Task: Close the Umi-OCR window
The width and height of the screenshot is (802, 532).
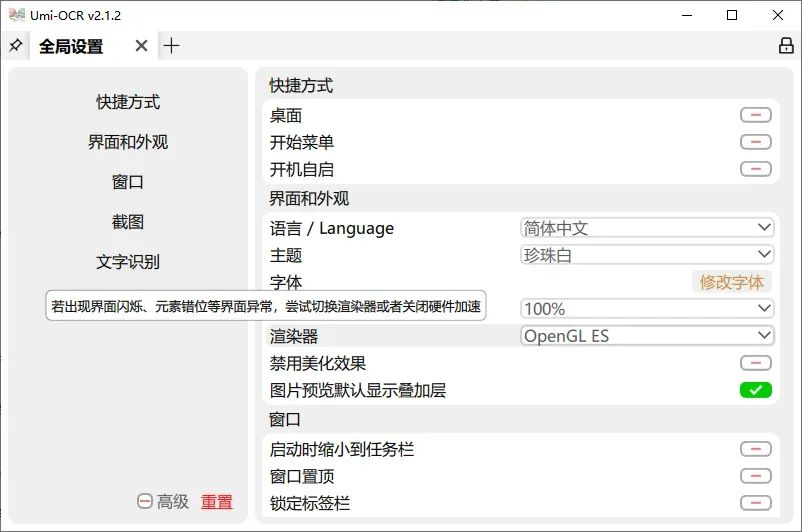Action: [777, 15]
